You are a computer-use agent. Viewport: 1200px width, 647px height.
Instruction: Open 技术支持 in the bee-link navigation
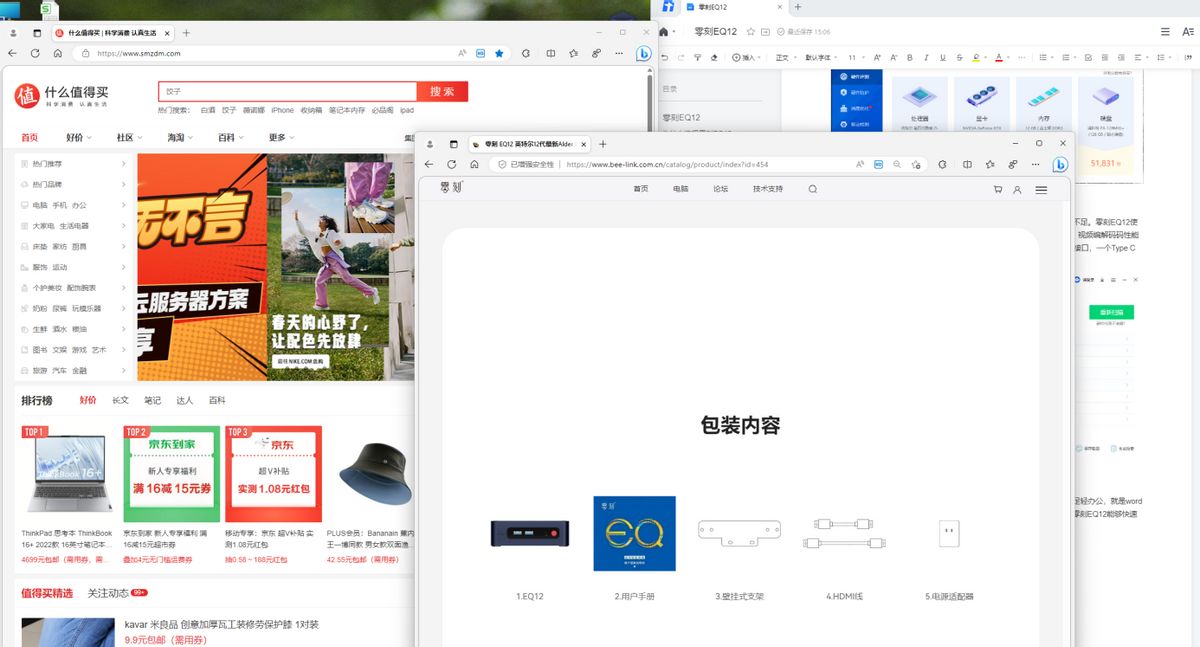[x=768, y=189]
